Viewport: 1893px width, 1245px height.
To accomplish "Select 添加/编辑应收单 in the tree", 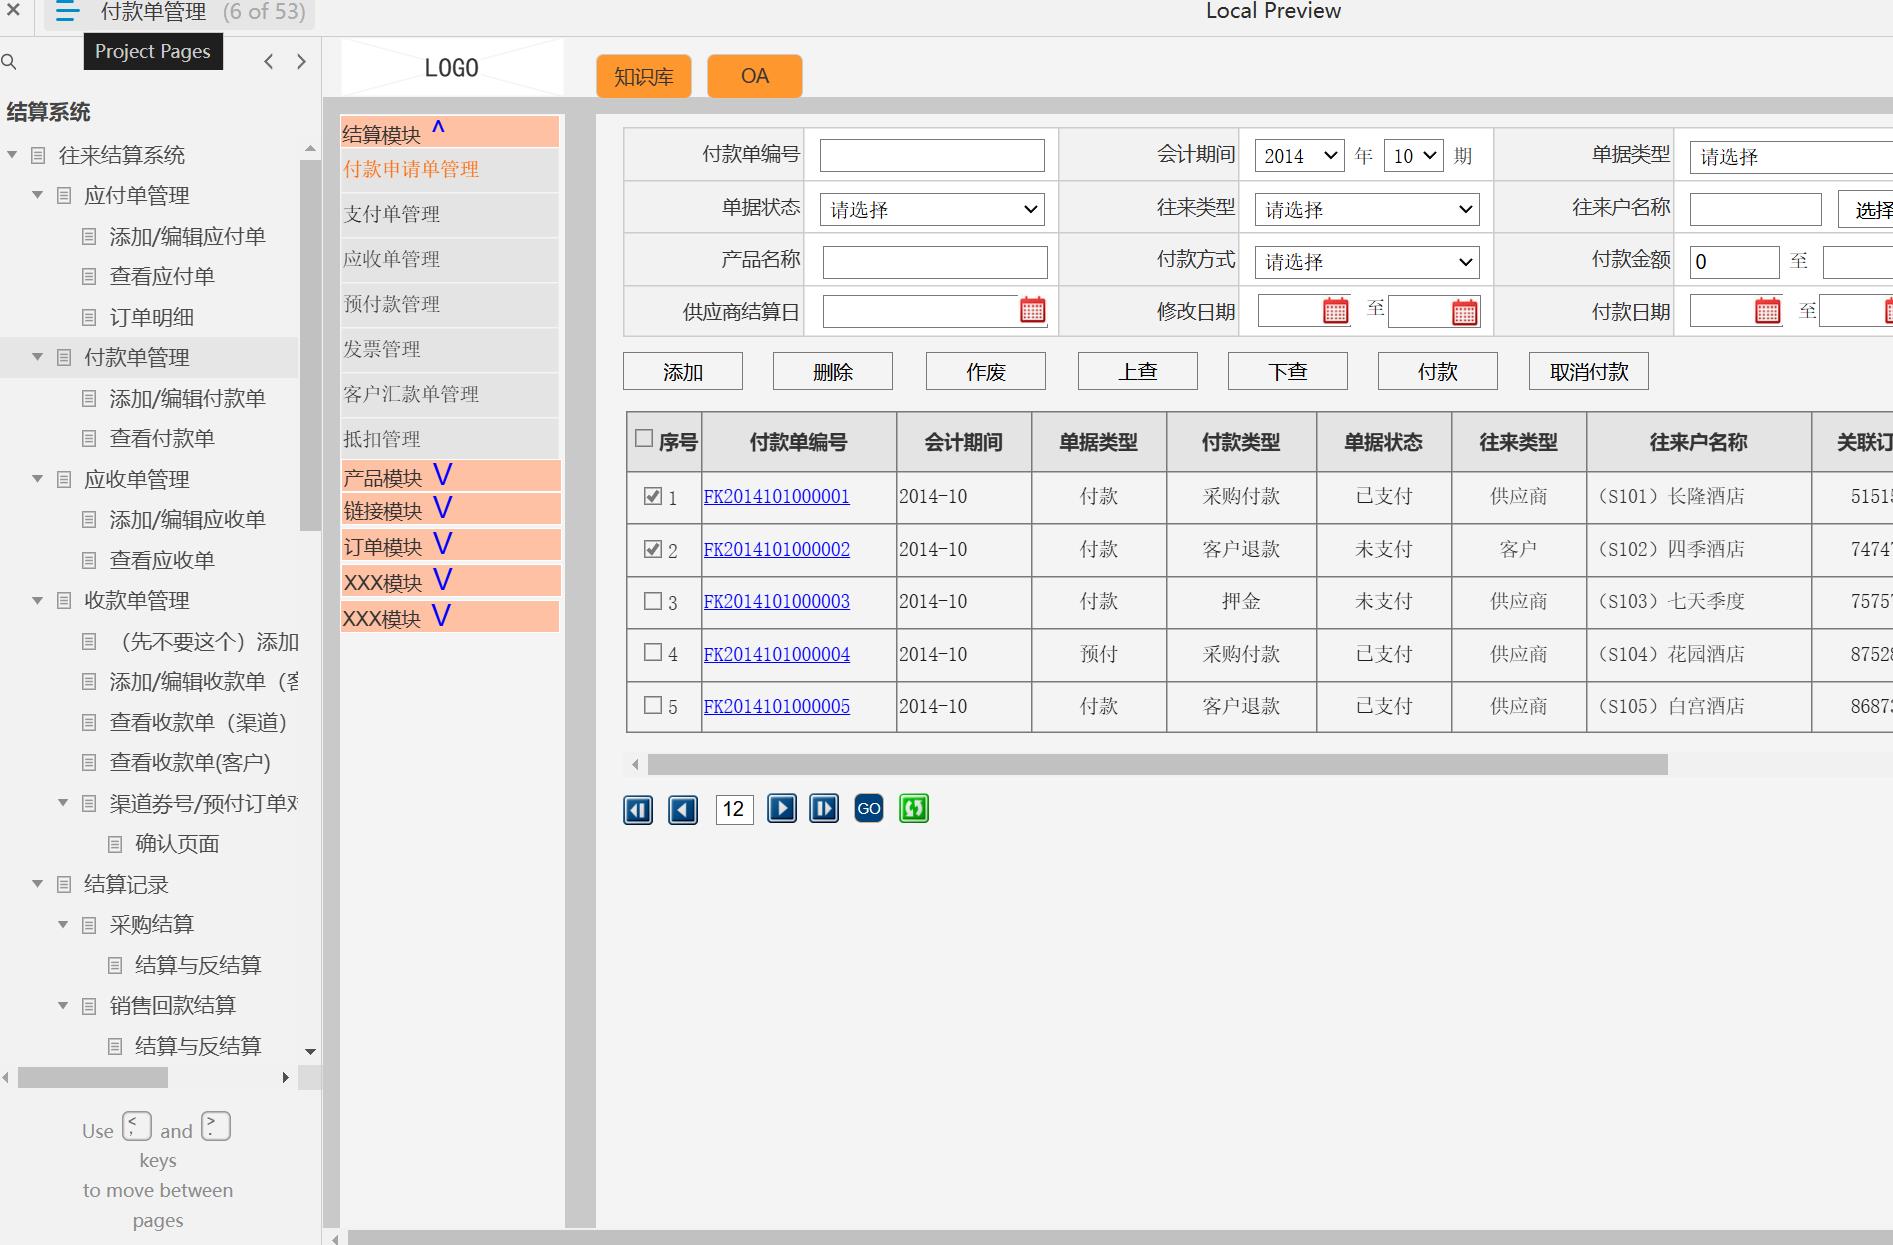I will (x=187, y=519).
